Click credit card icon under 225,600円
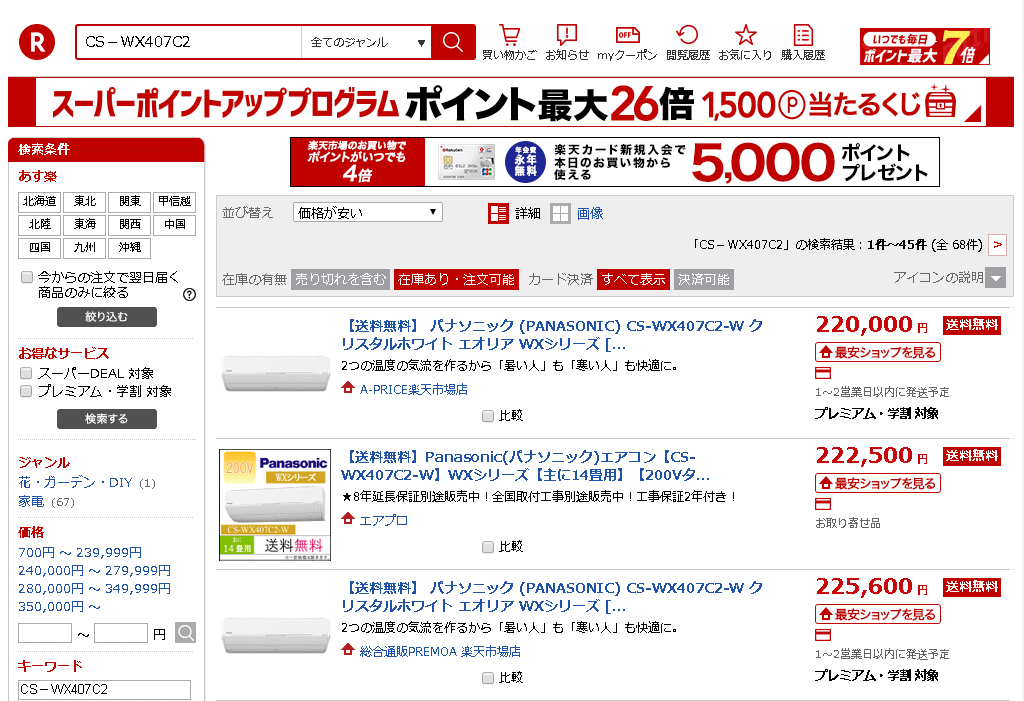 click(823, 635)
